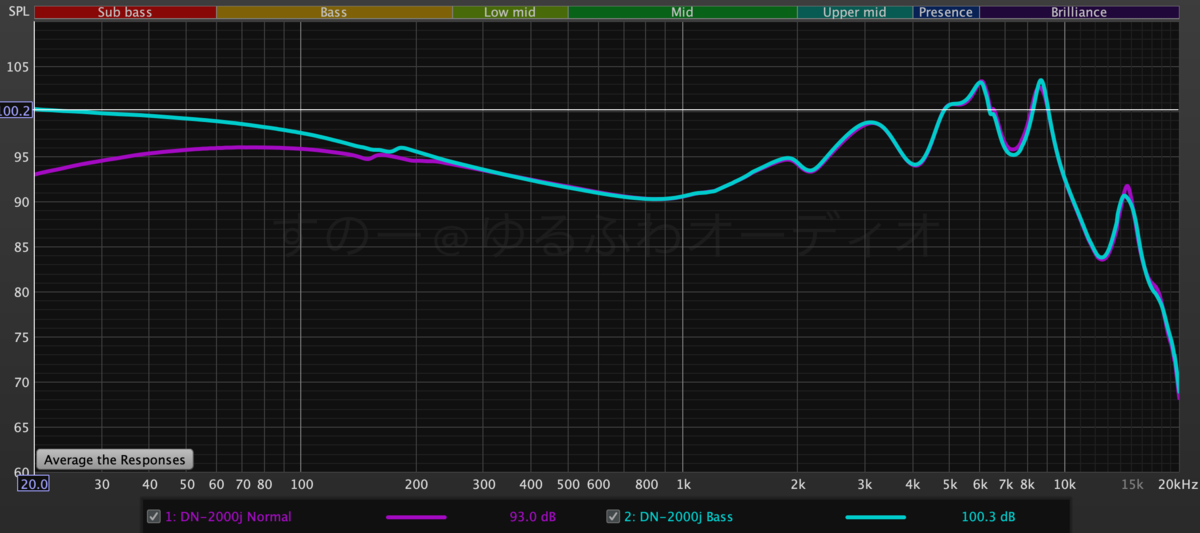The height and width of the screenshot is (533, 1200).
Task: Click the Bass band label
Action: coord(334,13)
